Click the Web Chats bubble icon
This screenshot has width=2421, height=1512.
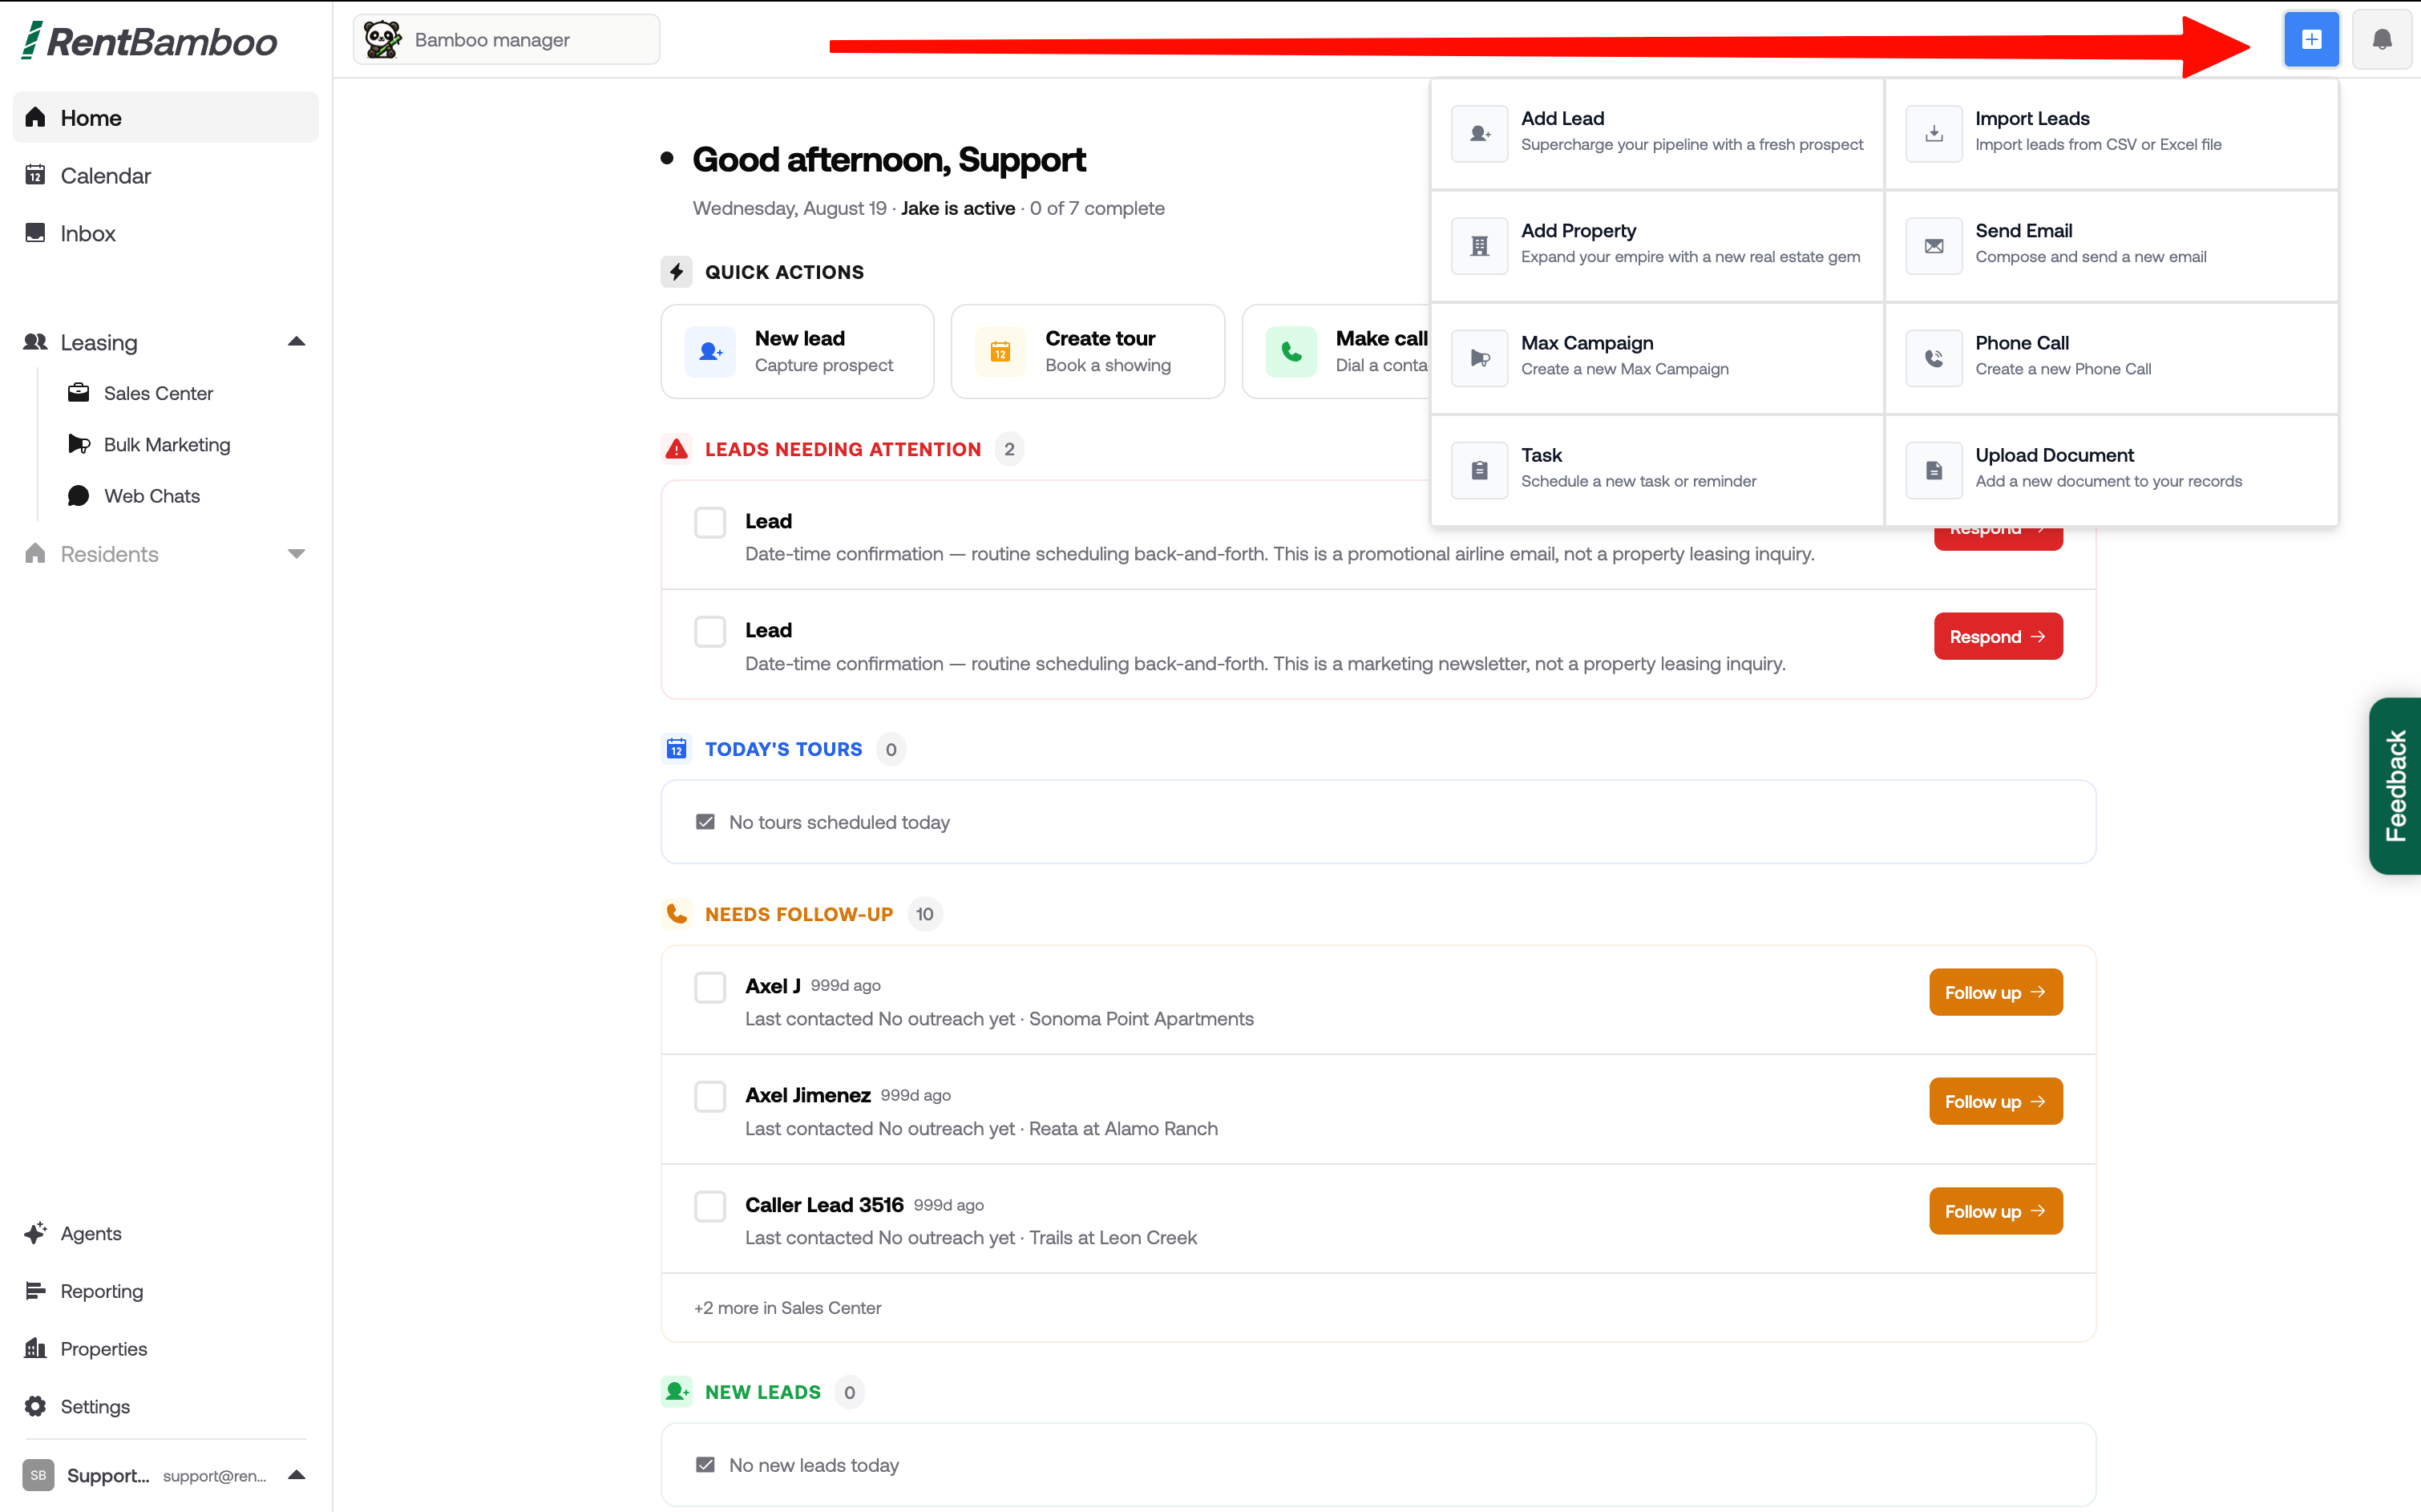tap(78, 496)
